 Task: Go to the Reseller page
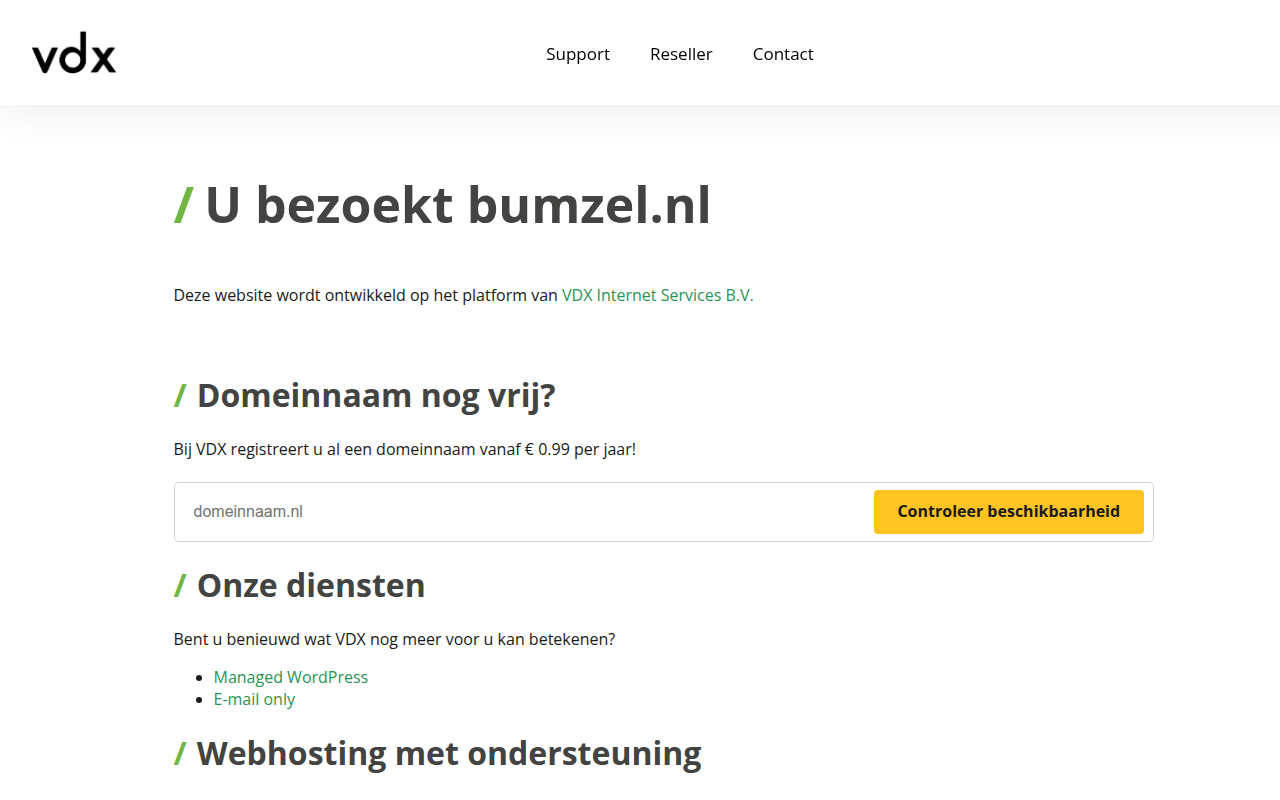click(681, 54)
